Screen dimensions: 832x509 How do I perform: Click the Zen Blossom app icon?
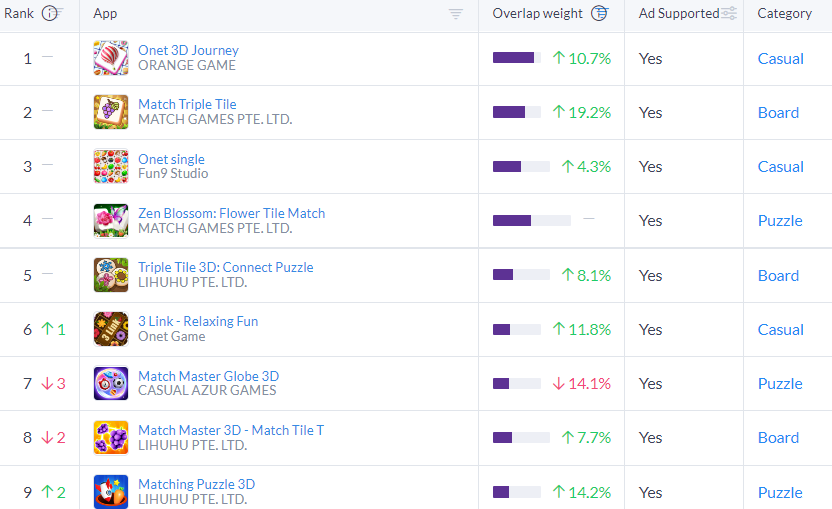111,221
